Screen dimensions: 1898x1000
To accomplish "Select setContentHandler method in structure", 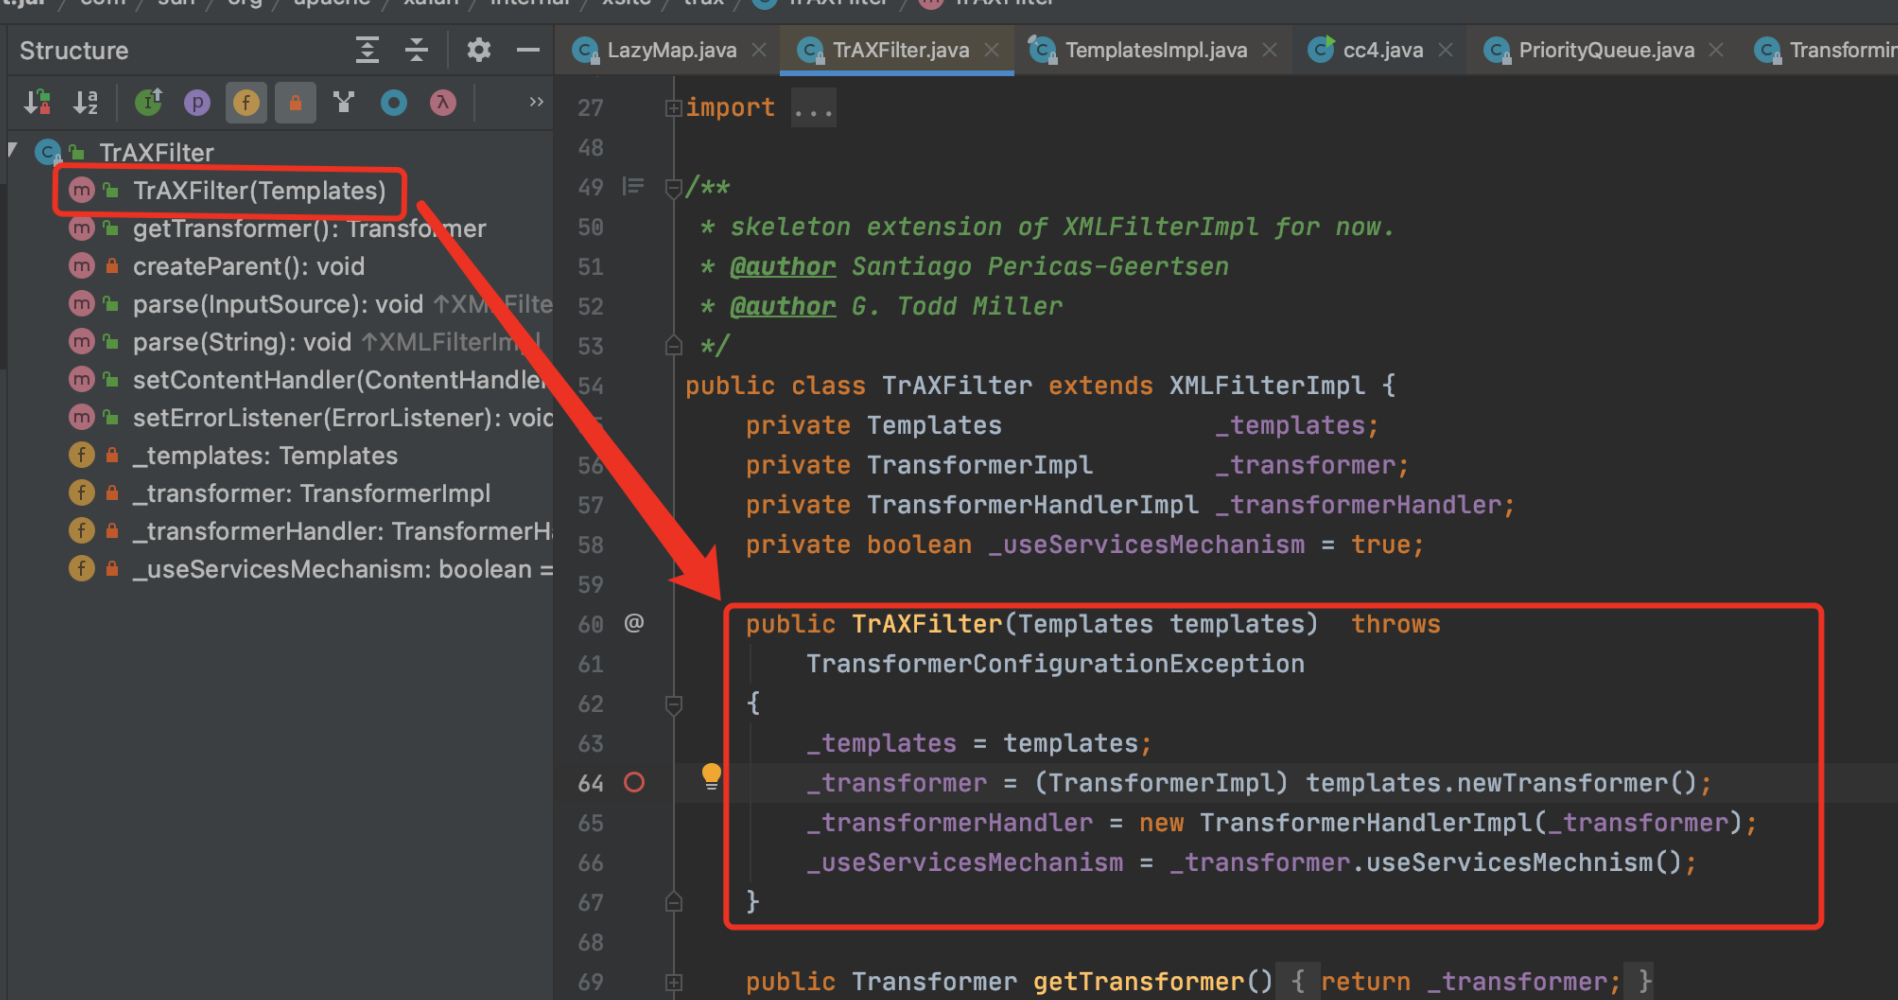I will [x=340, y=380].
